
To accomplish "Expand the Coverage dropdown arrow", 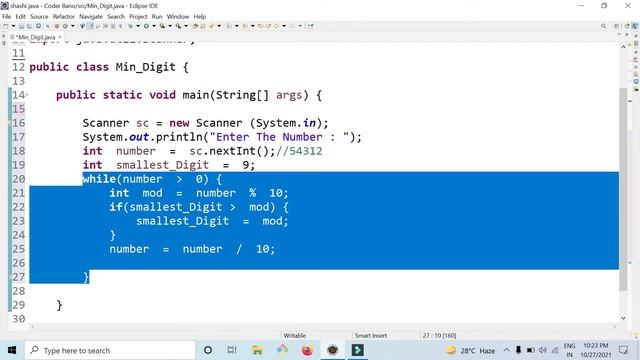I will [x=170, y=26].
